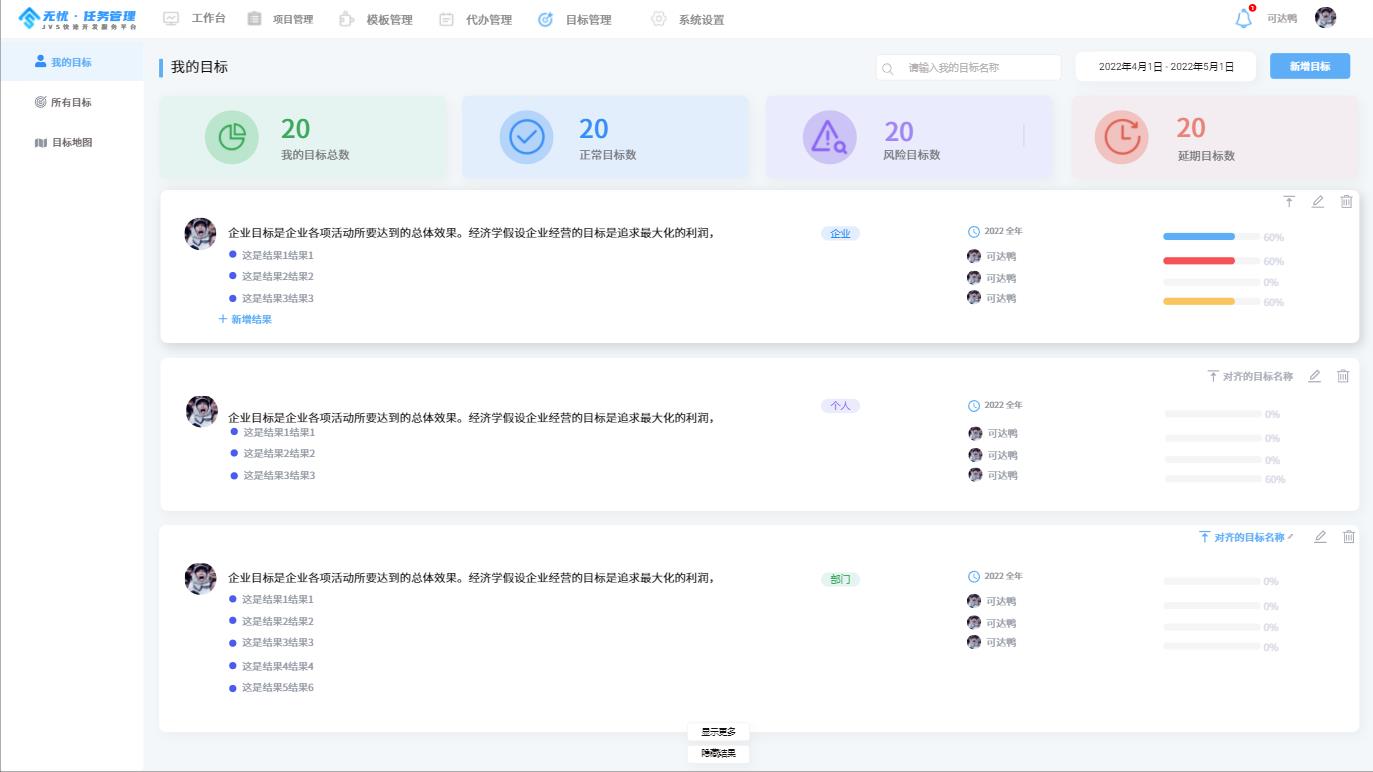The image size is (1373, 772).
Task: Click the 个人 tag badge
Action: [x=840, y=406]
